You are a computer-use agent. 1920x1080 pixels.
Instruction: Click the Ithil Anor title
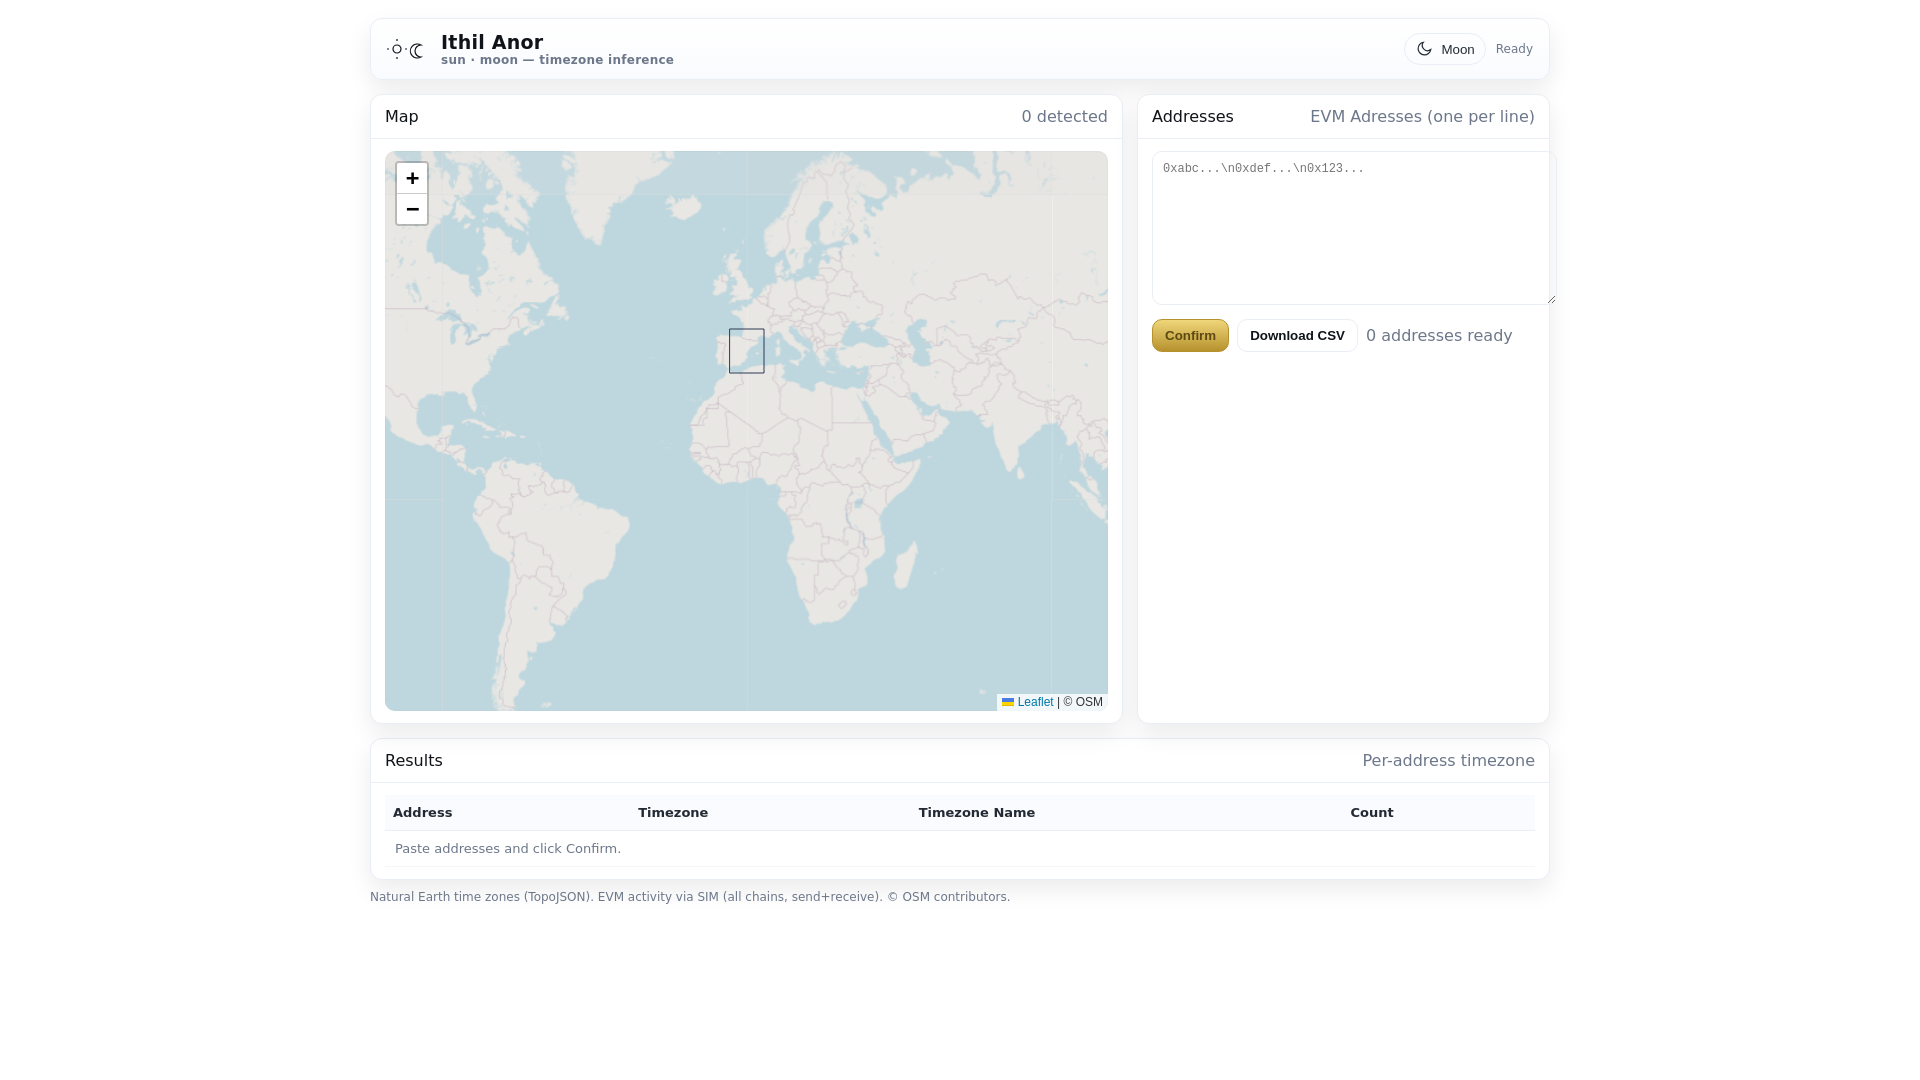(x=492, y=42)
